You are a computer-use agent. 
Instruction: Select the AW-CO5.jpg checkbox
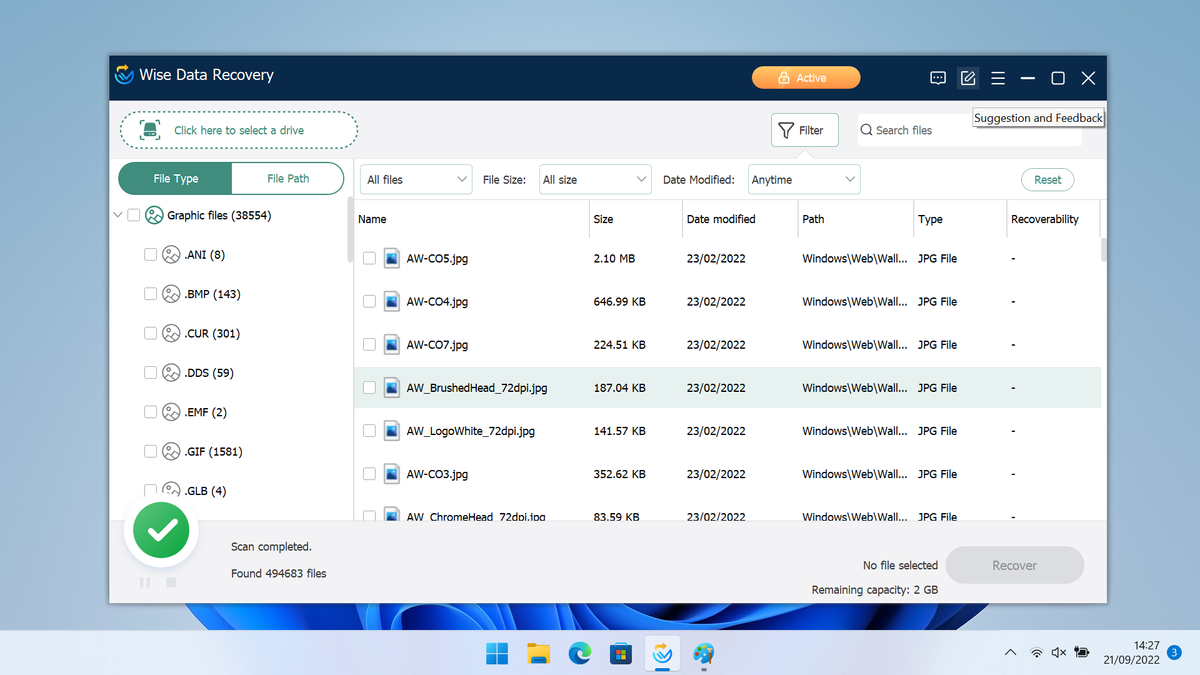[369, 258]
